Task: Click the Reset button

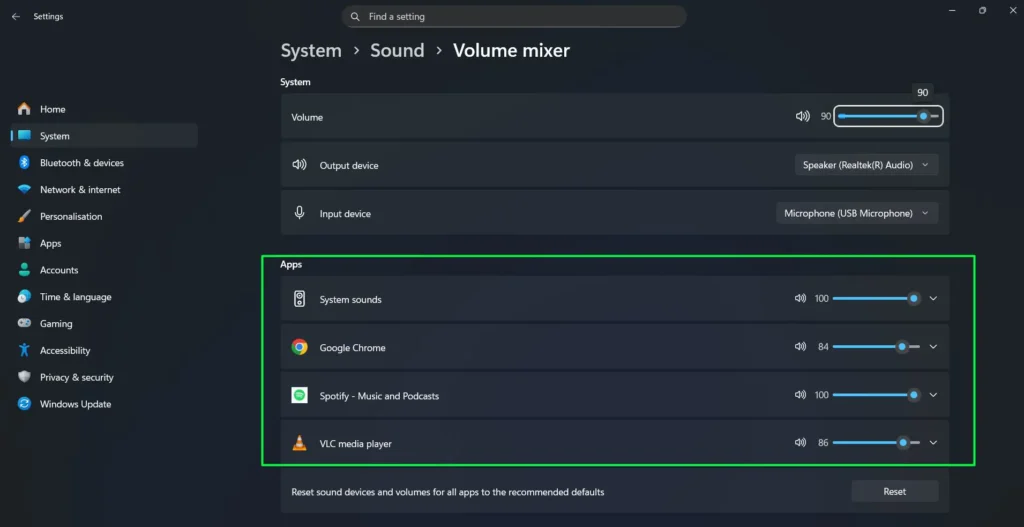Action: [x=895, y=491]
